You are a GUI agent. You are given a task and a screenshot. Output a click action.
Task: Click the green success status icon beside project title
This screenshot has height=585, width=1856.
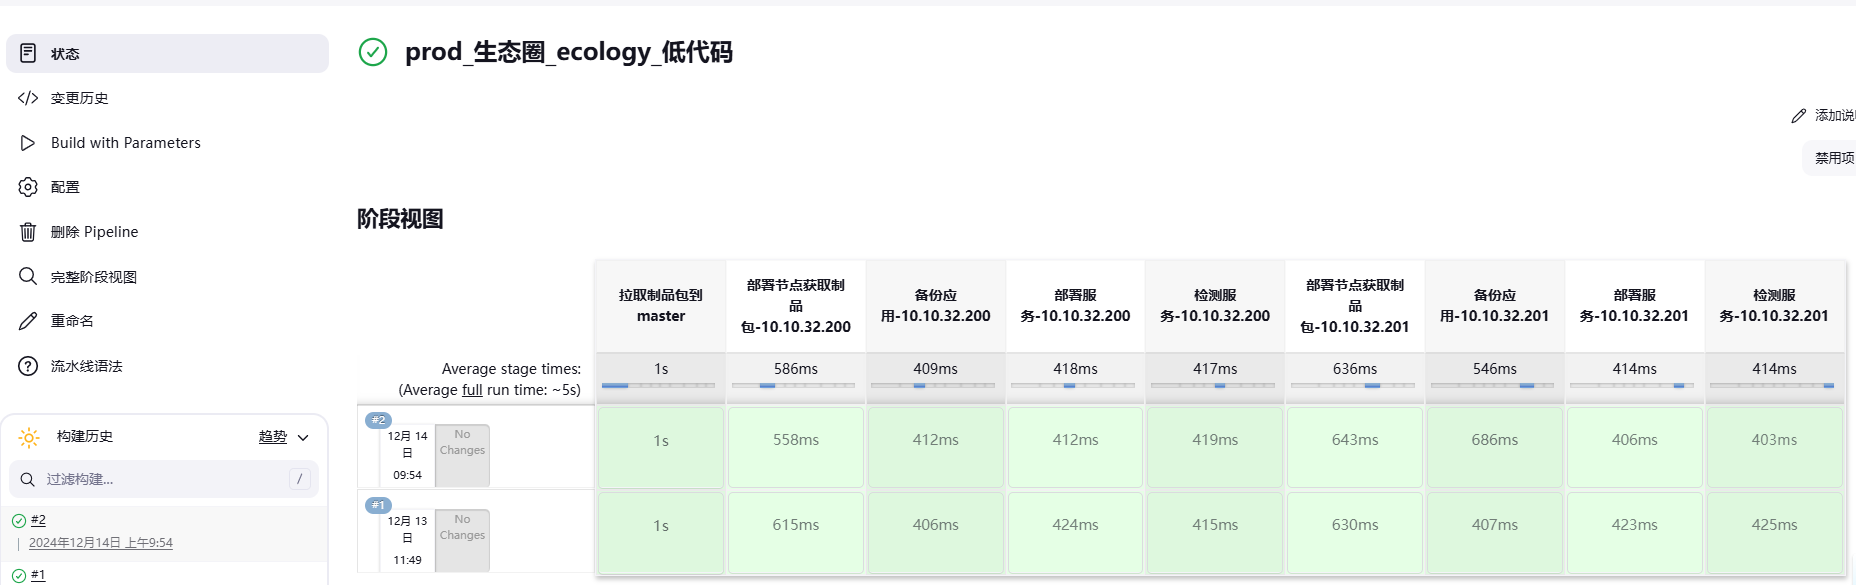tap(373, 52)
